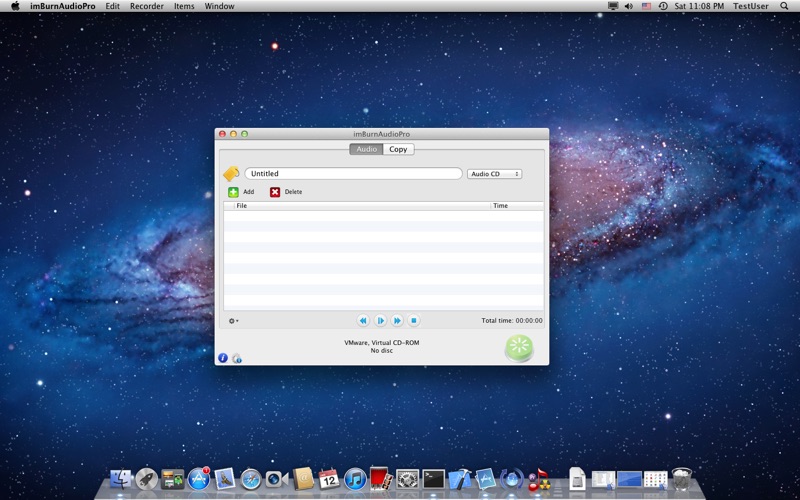
Task: Open the Recorder menu
Action: 147,6
